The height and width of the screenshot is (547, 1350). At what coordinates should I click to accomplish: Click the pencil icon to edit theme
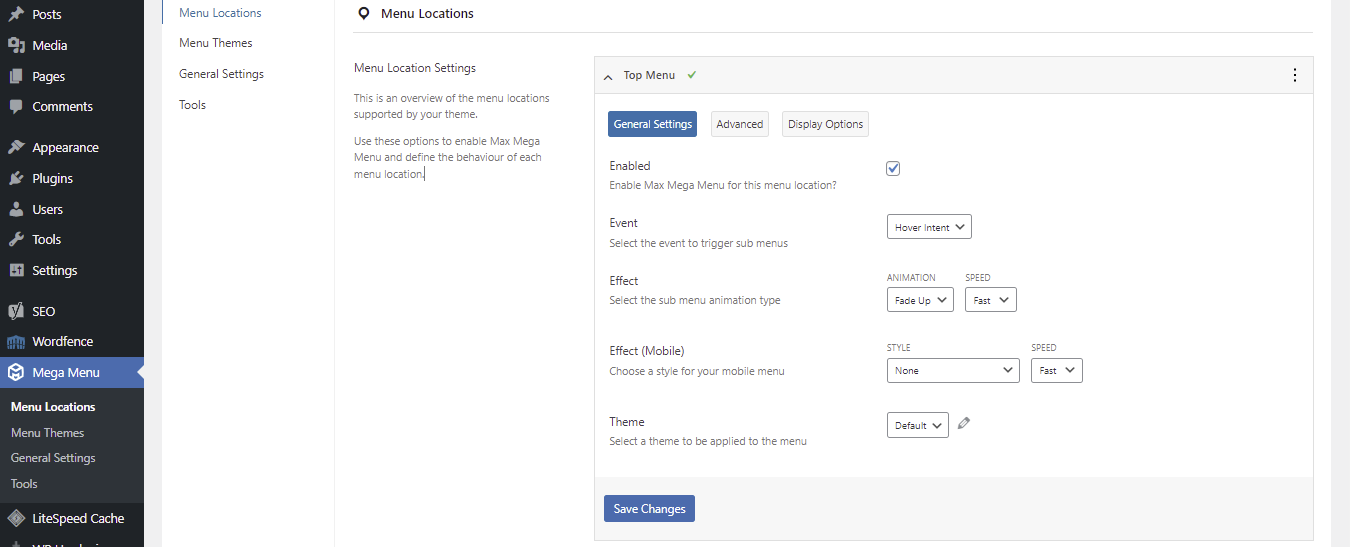click(x=964, y=423)
